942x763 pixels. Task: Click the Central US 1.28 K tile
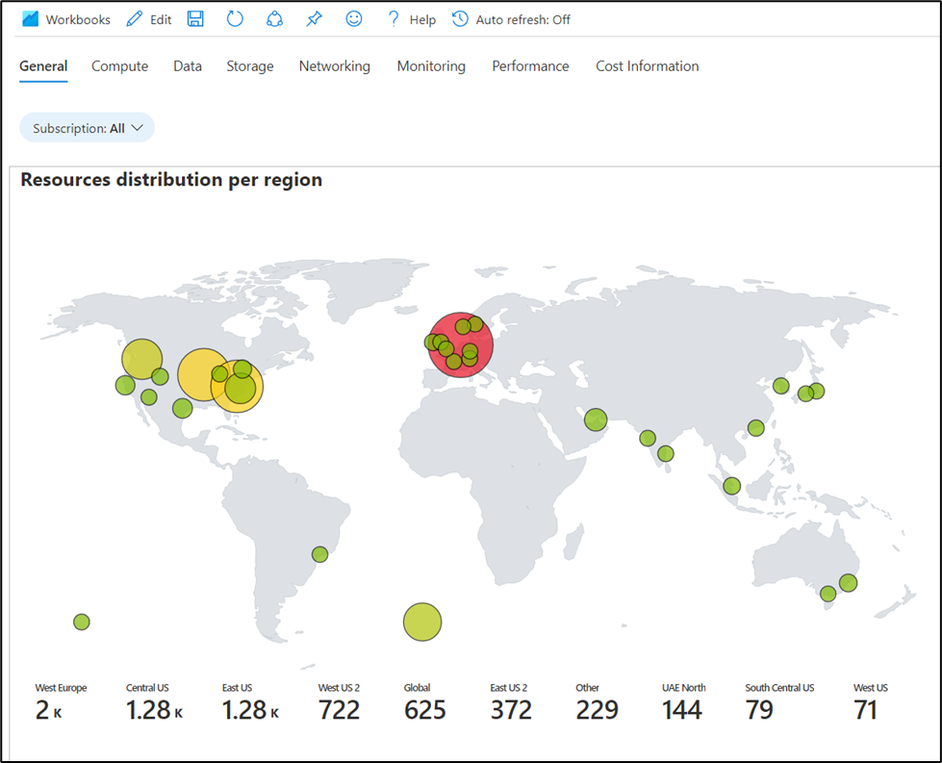tap(154, 703)
